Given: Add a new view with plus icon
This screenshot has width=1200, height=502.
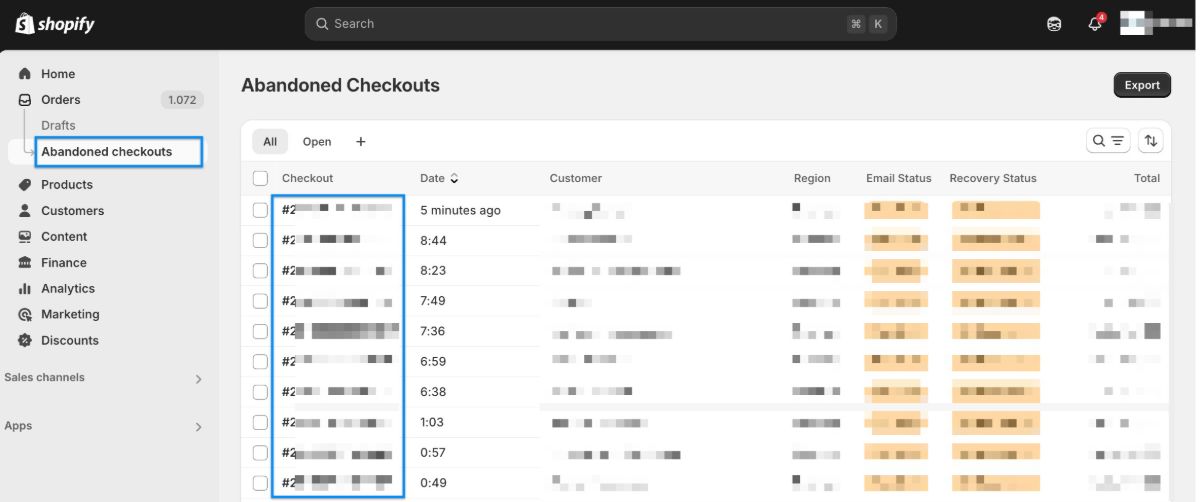Looking at the screenshot, I should [x=361, y=142].
